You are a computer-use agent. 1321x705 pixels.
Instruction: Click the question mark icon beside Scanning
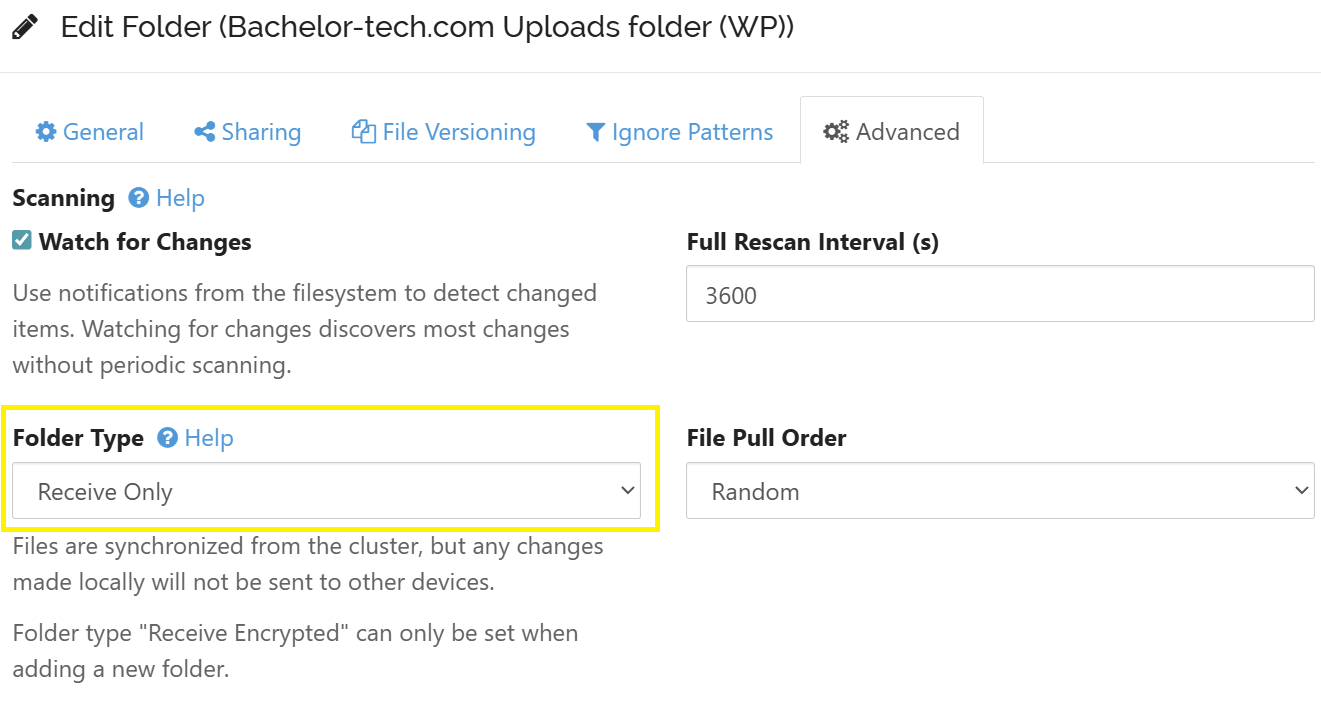click(139, 198)
